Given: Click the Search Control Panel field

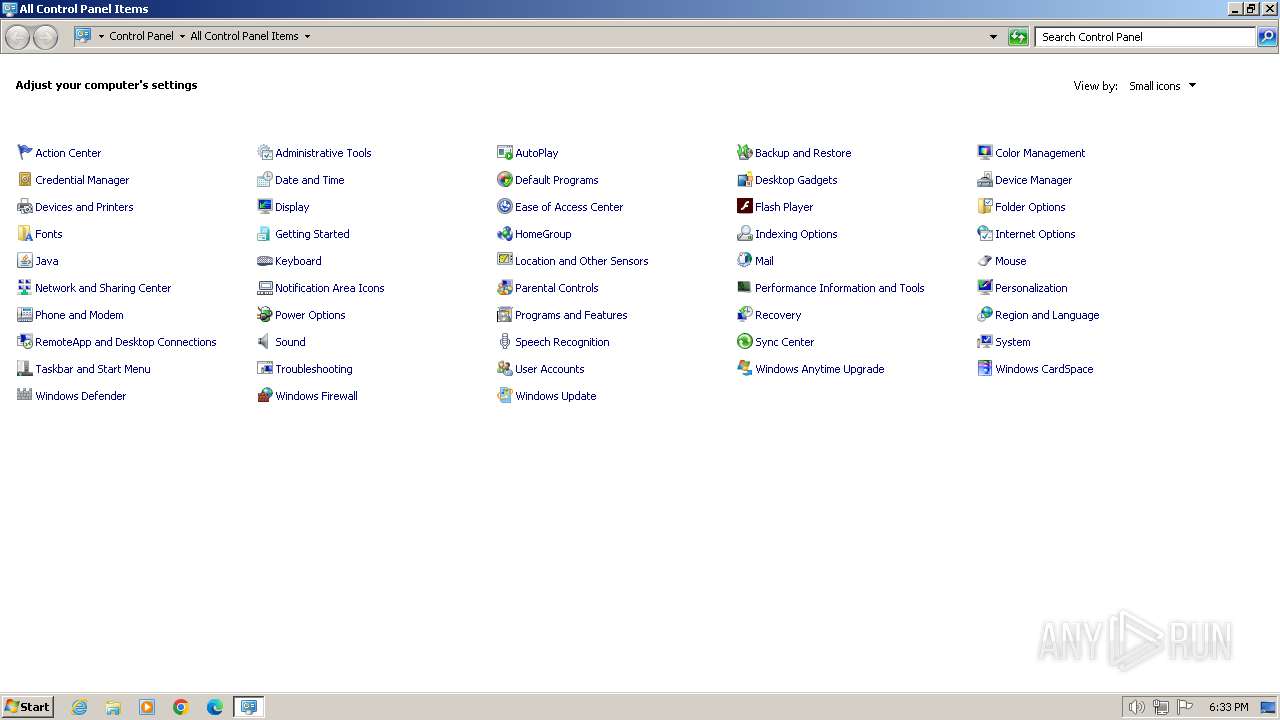Looking at the screenshot, I should coord(1145,37).
